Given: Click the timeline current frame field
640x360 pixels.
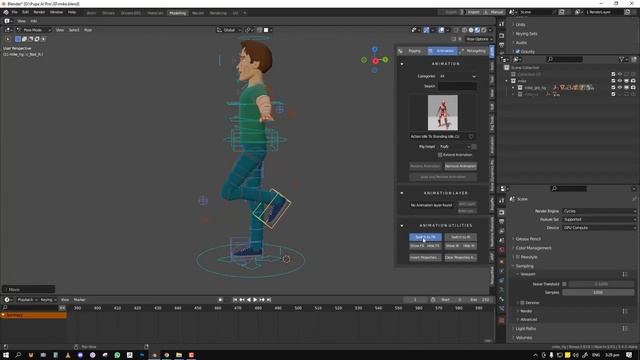Looking at the screenshot, I should coord(415,300).
